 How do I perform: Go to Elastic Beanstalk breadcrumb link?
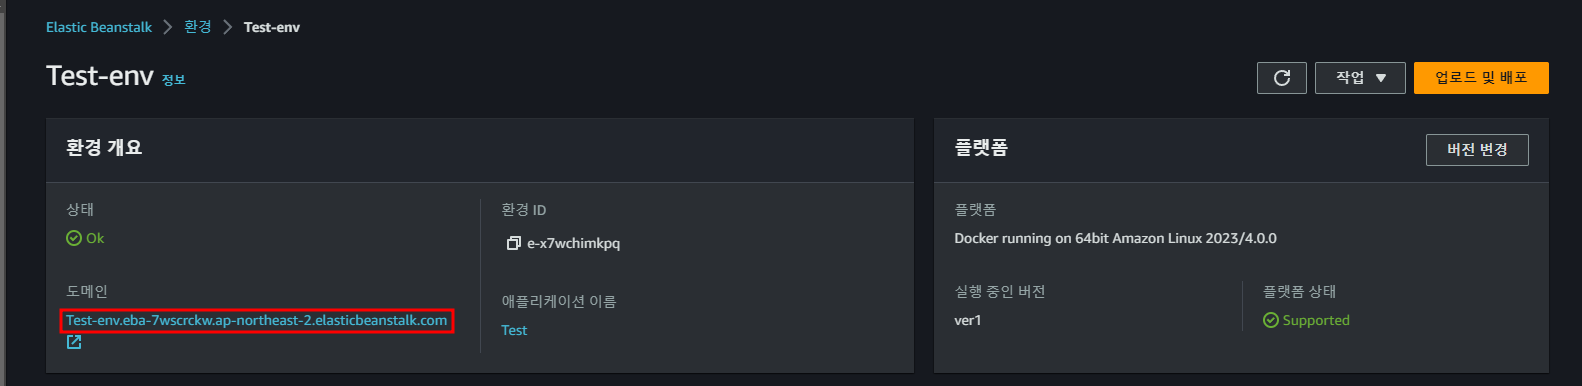click(x=99, y=27)
